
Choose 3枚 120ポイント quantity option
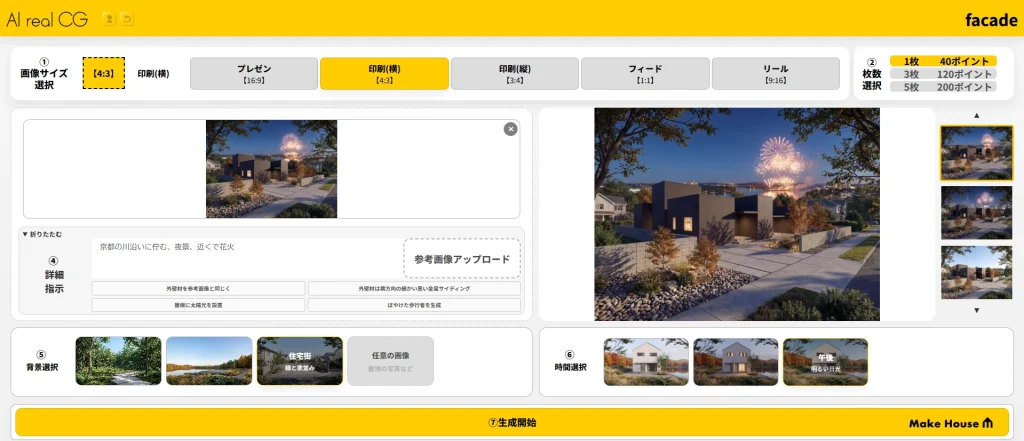point(943,74)
